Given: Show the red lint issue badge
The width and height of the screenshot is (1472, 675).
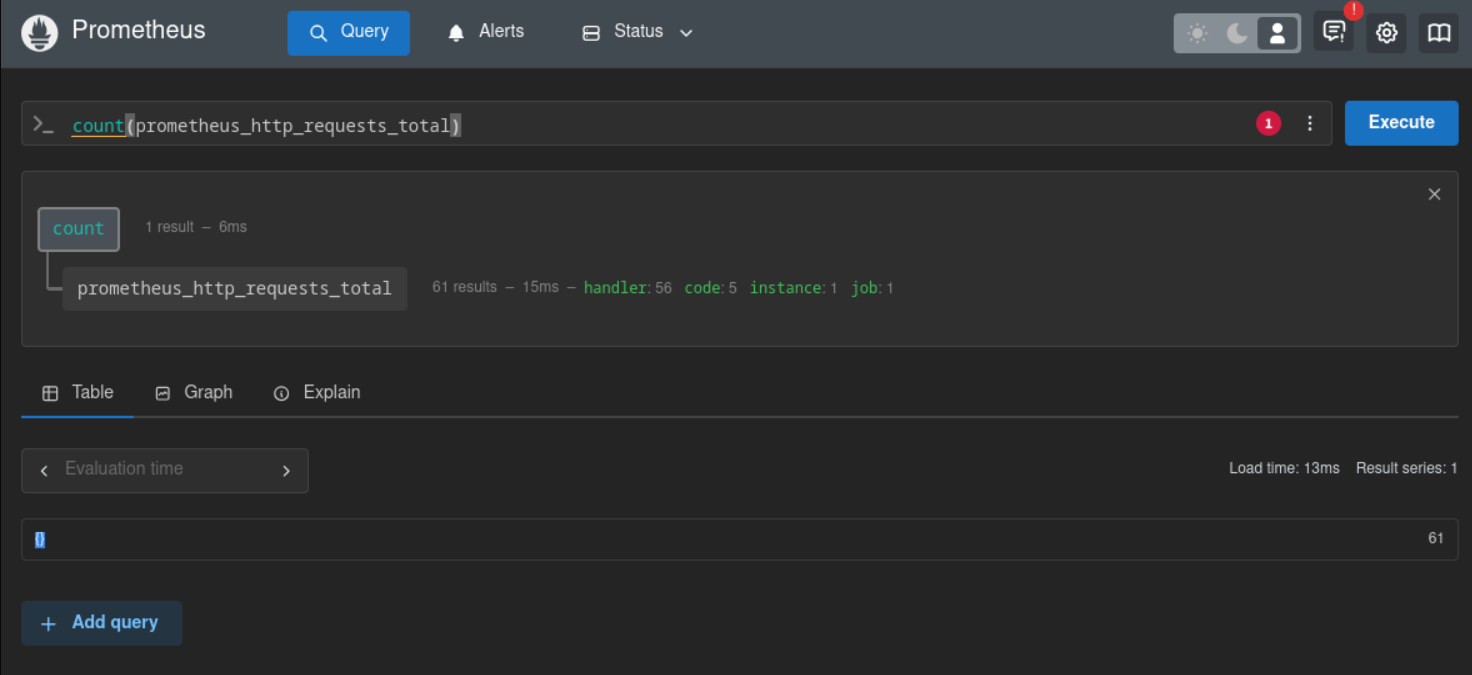Looking at the screenshot, I should [1269, 124].
